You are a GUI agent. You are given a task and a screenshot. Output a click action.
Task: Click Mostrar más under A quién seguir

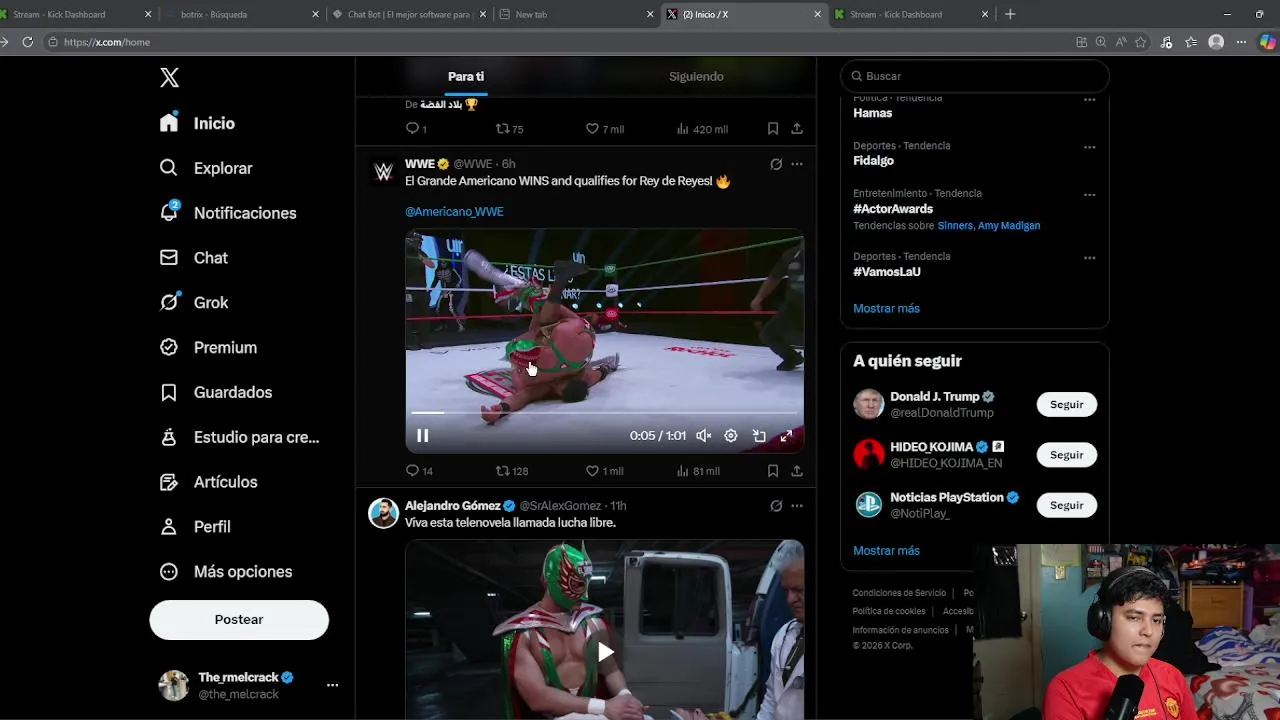(x=886, y=551)
